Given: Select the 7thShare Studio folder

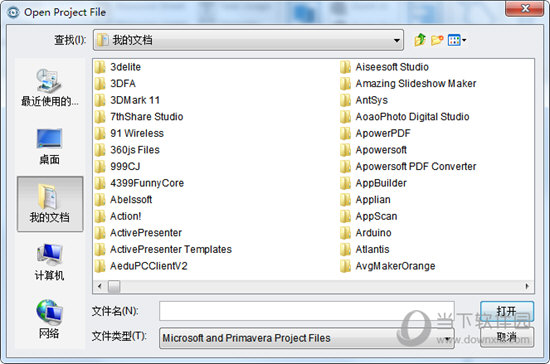Looking at the screenshot, I should click(x=139, y=117).
